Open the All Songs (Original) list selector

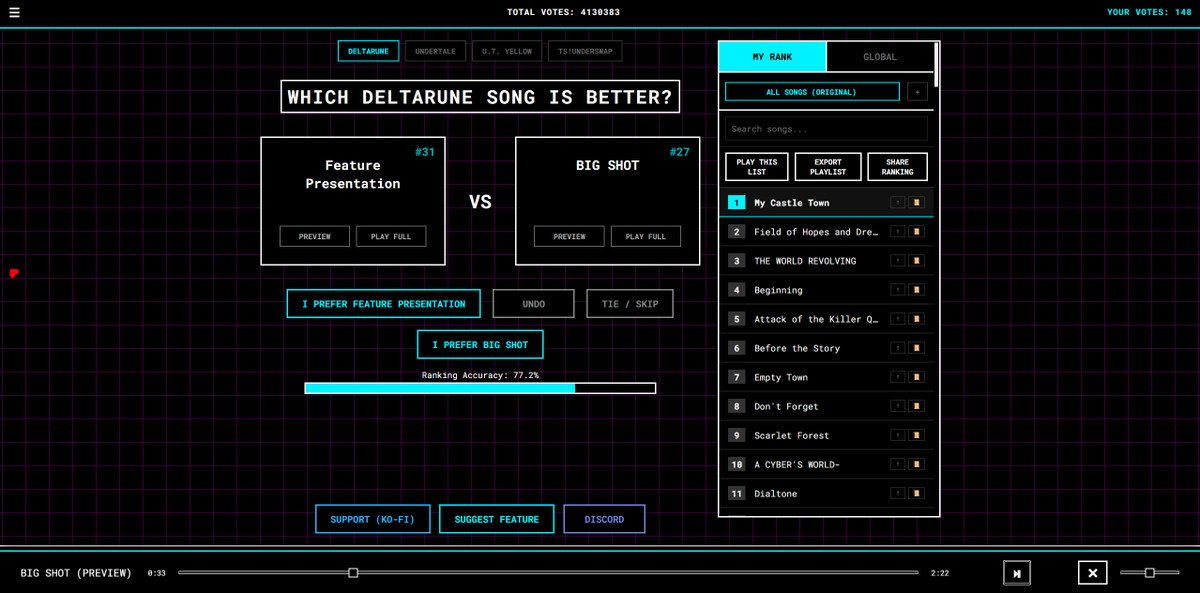[x=811, y=92]
